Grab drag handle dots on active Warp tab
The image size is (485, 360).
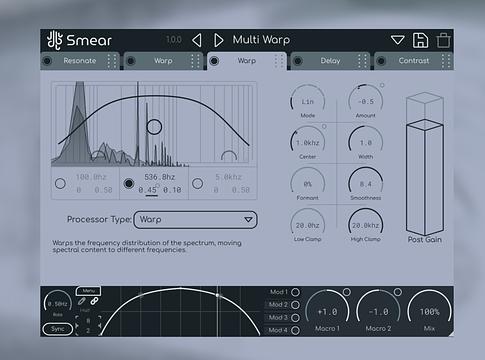[x=279, y=61]
